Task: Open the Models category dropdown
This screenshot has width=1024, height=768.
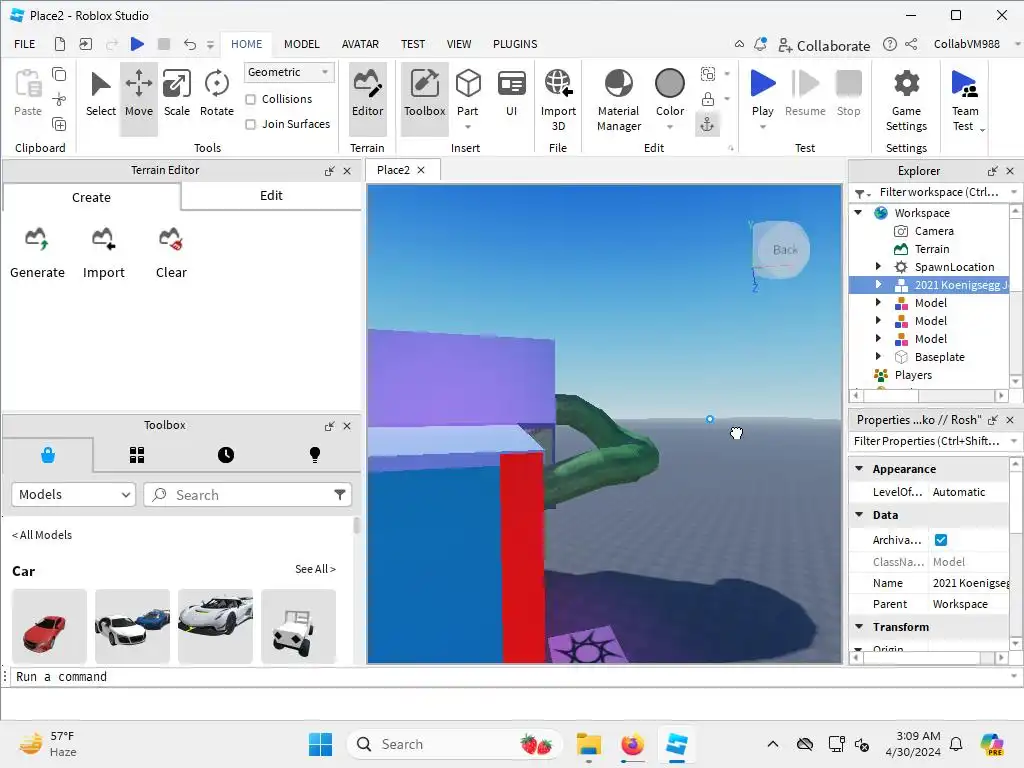Action: coord(73,494)
